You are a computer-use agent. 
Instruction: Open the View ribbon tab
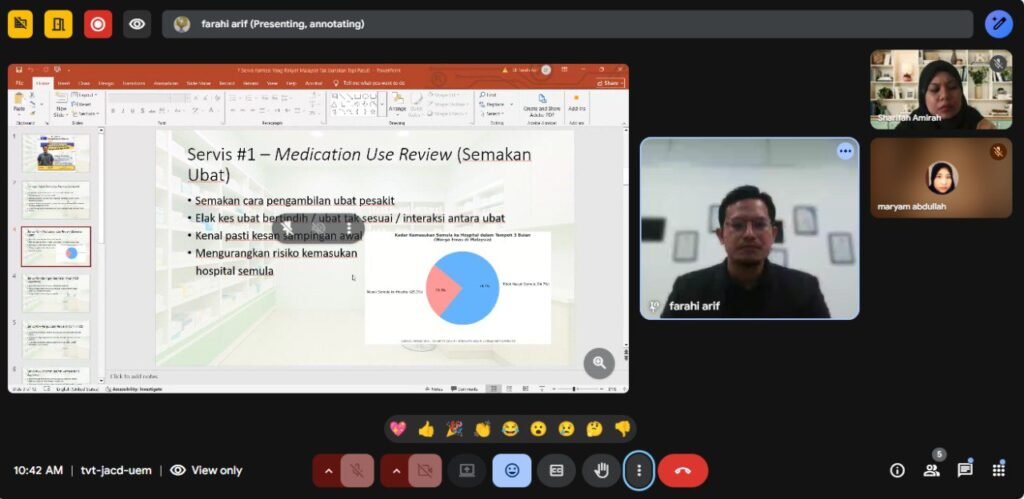point(272,83)
